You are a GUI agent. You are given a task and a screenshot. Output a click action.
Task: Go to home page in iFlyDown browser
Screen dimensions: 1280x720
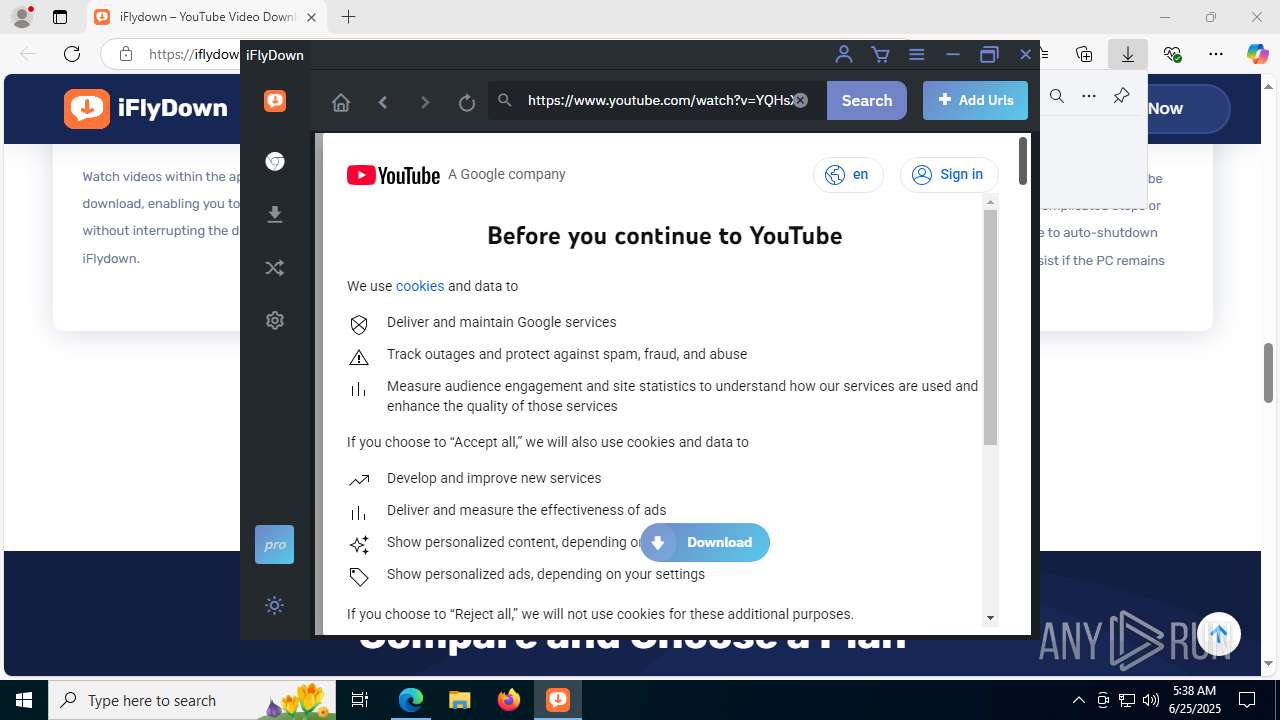point(341,102)
